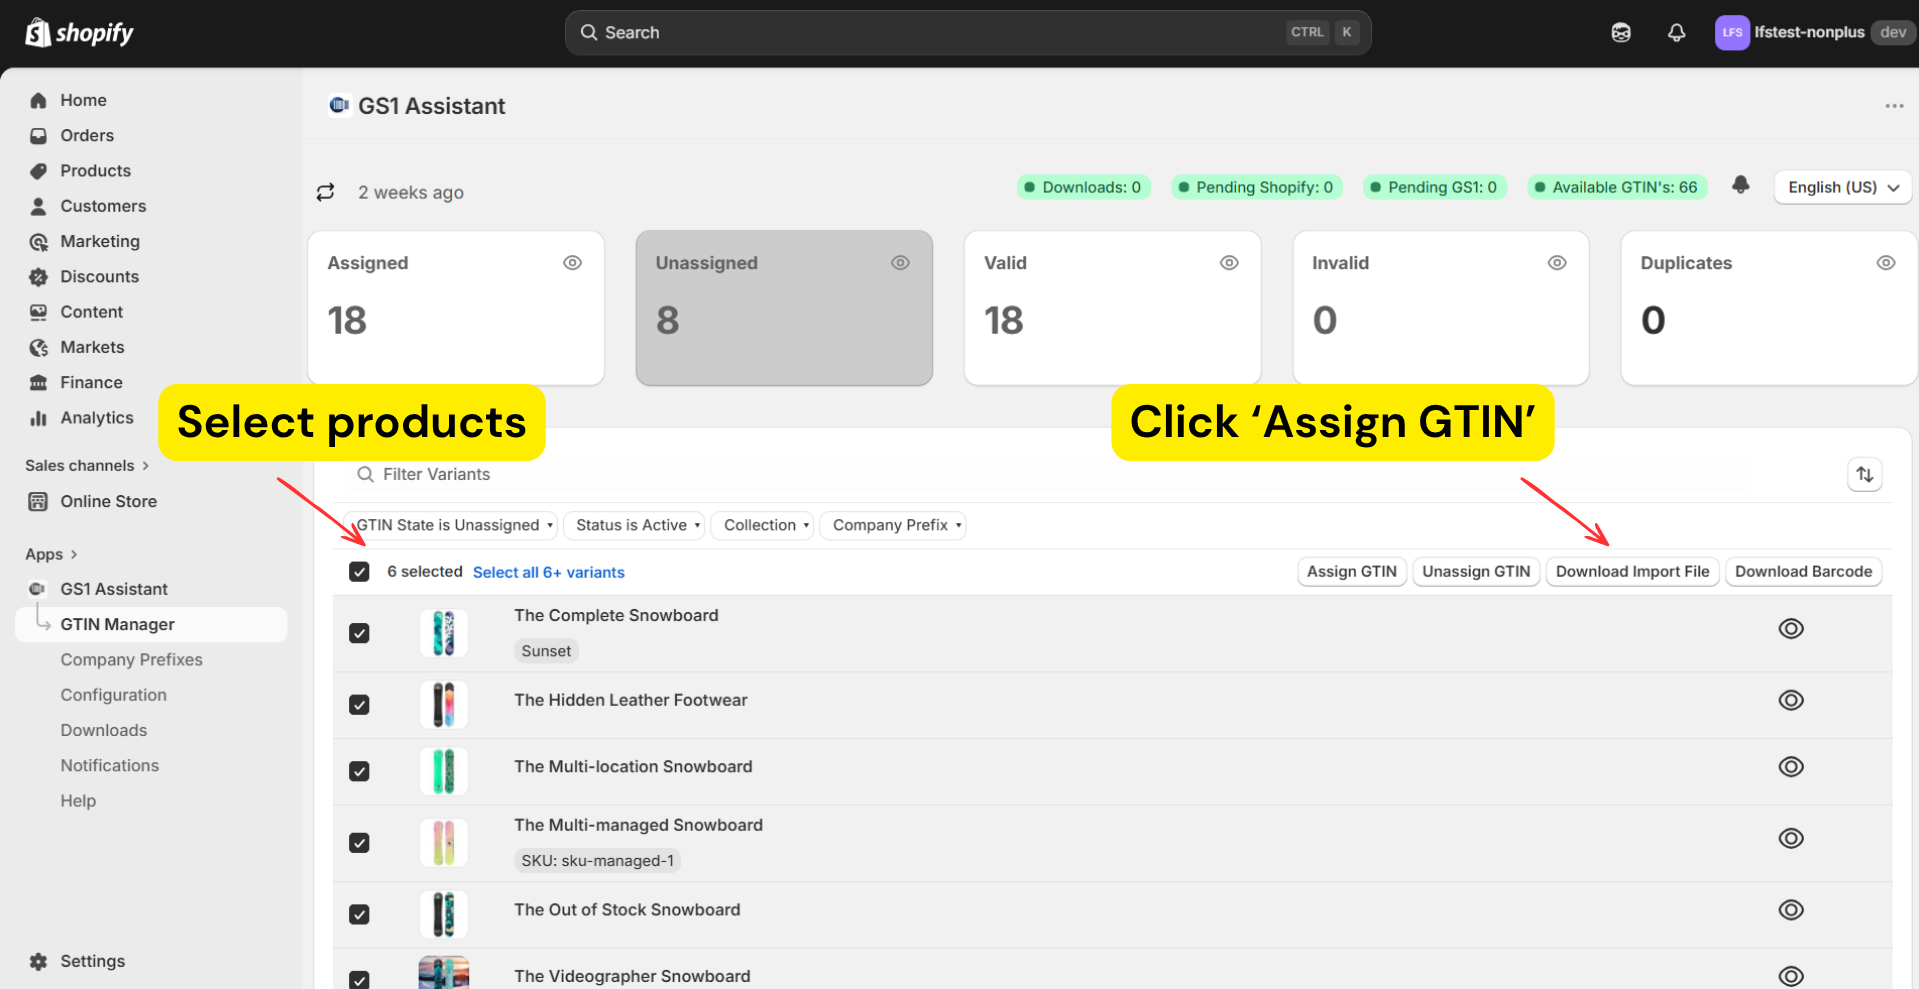This screenshot has height=989, width=1919.
Task: Go to Home in the sidebar
Action: pyautogui.click(x=83, y=100)
